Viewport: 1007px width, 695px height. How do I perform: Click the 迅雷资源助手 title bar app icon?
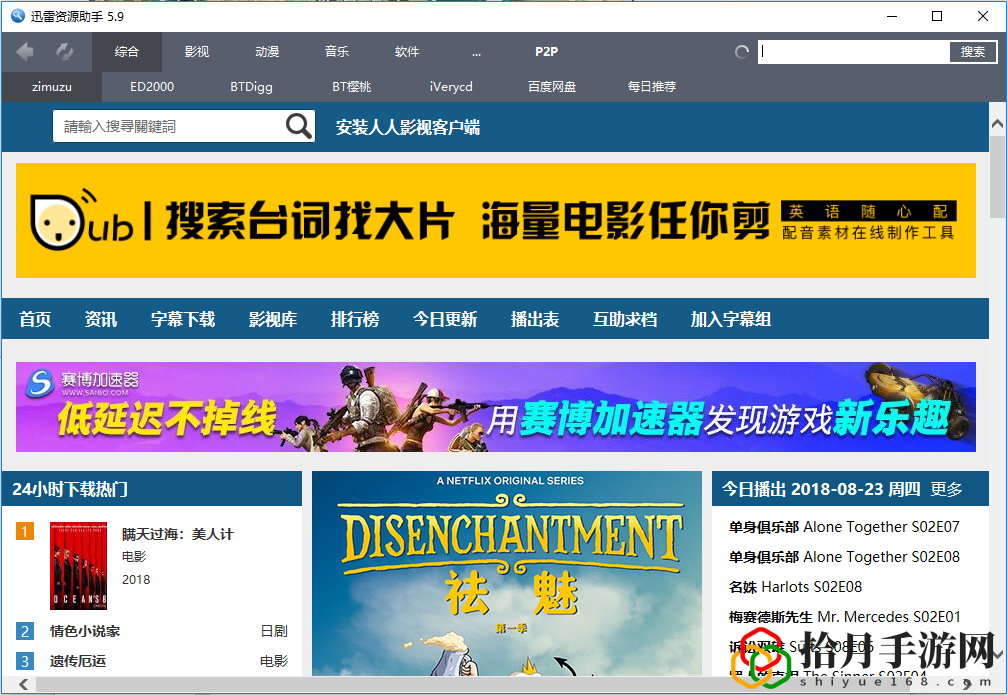(17, 16)
